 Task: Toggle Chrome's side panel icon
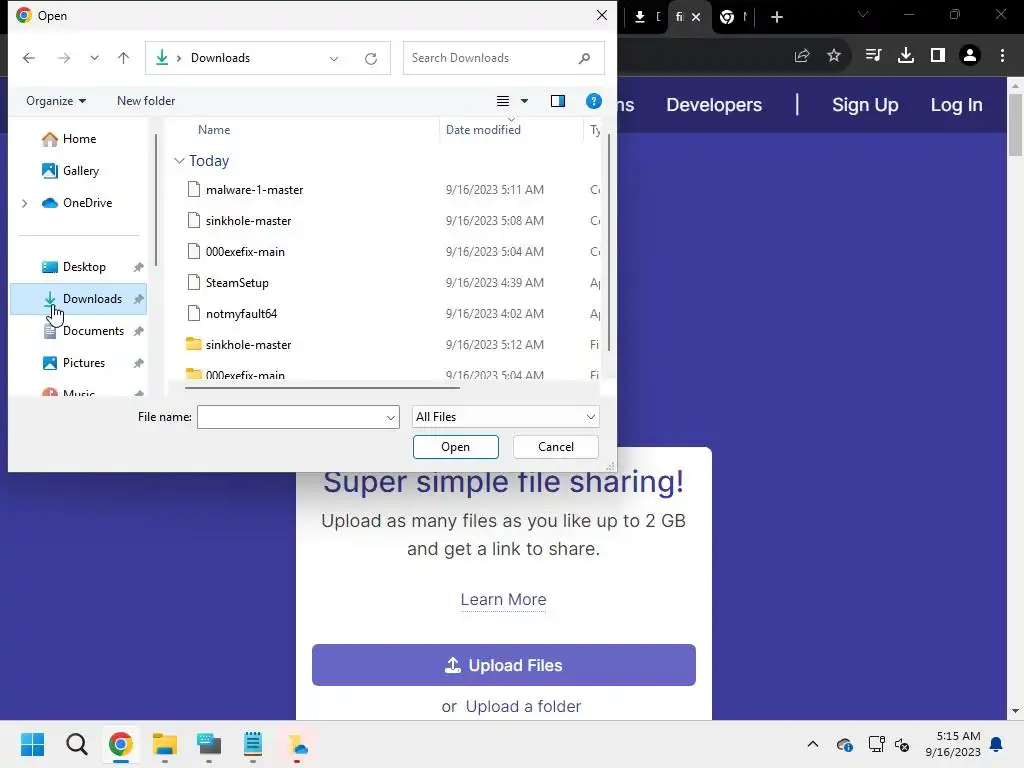point(938,56)
